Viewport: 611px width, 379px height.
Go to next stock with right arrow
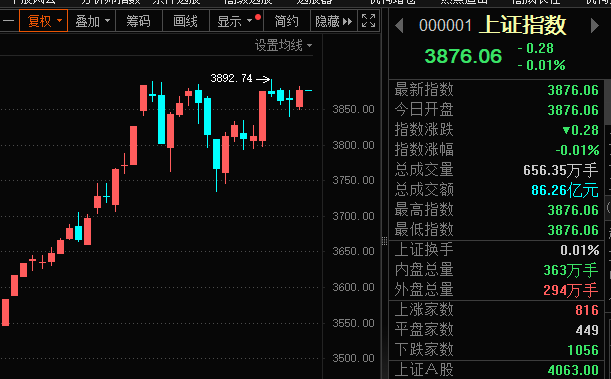coord(595,26)
